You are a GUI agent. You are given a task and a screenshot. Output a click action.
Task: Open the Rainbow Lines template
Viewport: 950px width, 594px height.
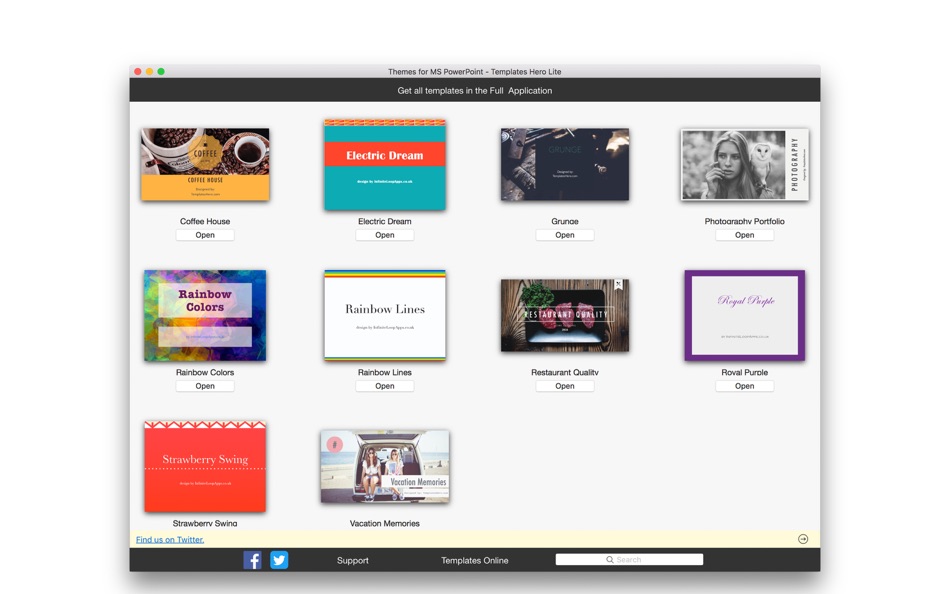[x=385, y=386]
